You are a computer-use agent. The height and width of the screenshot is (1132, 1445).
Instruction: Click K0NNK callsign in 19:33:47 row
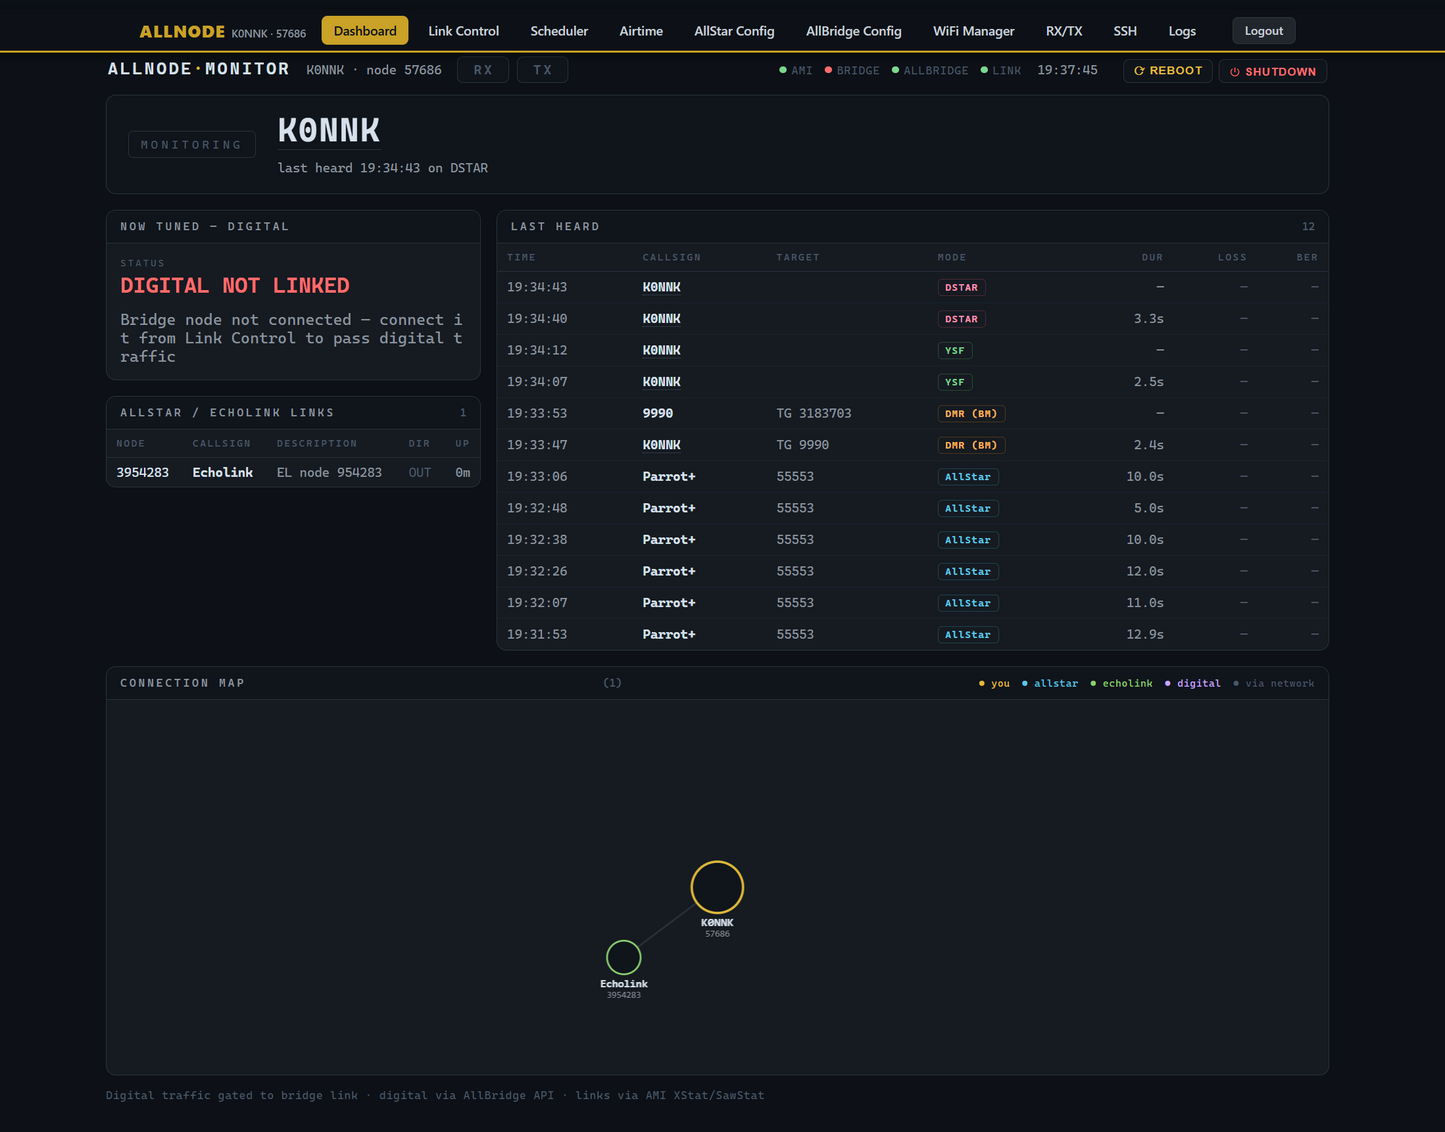pos(661,445)
